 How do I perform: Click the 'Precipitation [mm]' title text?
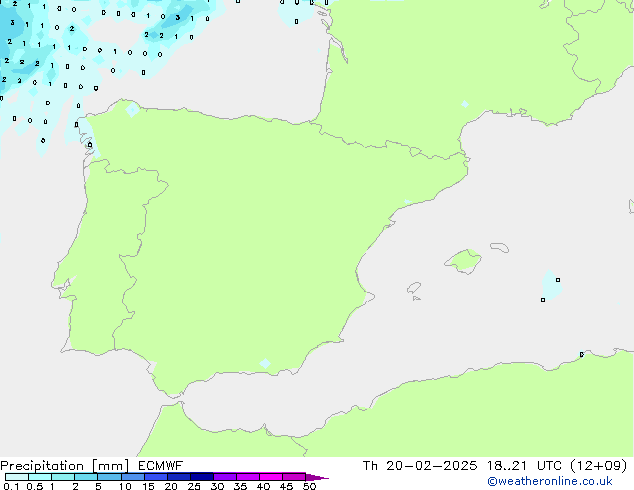(65, 466)
